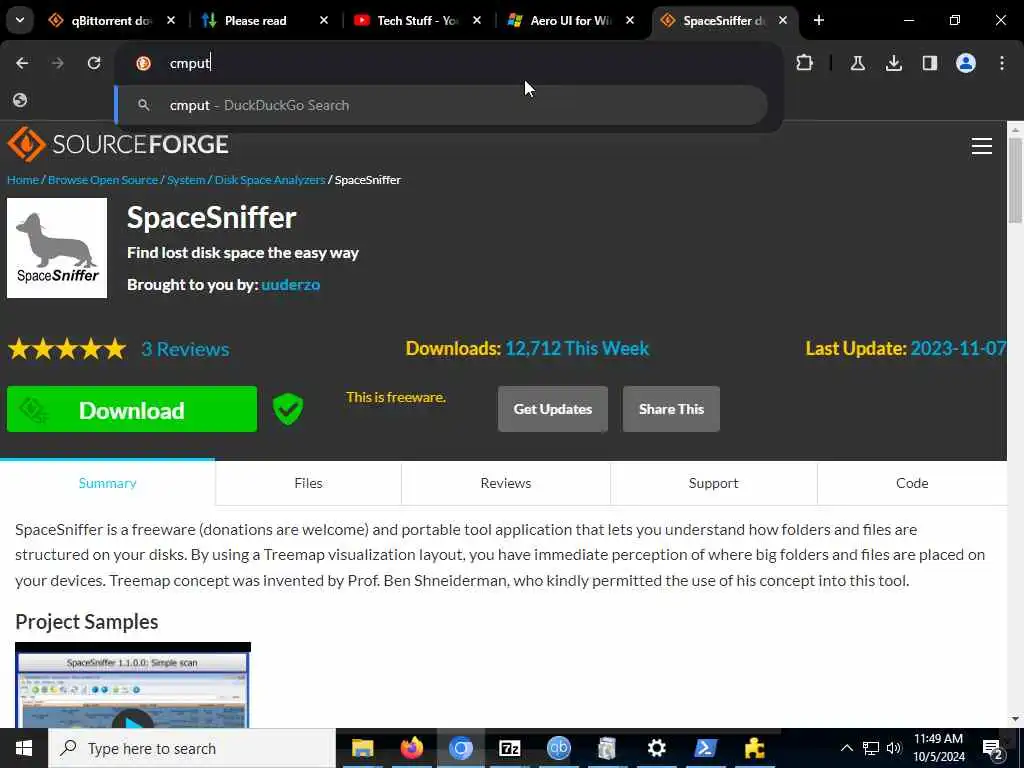Select the Support tab

pyautogui.click(x=713, y=483)
